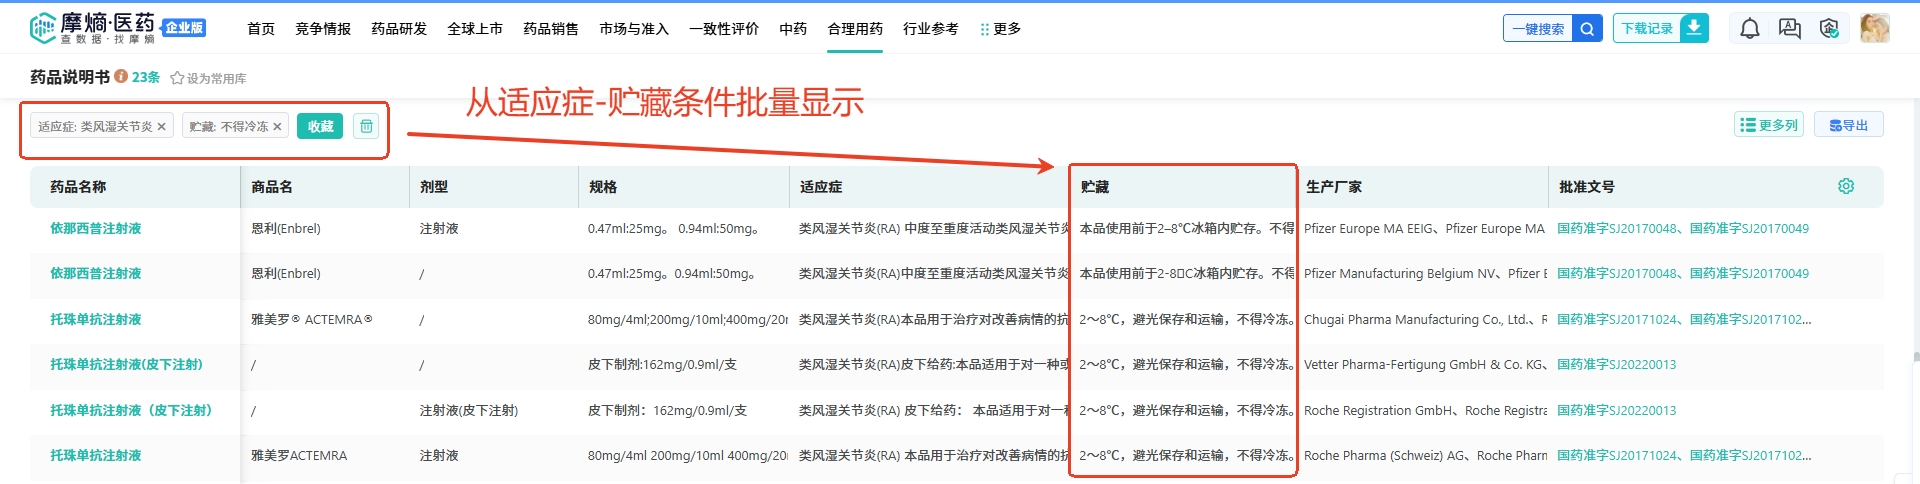Open 依那西普注射液 link in 恩利(Enbrel) 注射液 row
1920x484 pixels.
click(96, 228)
